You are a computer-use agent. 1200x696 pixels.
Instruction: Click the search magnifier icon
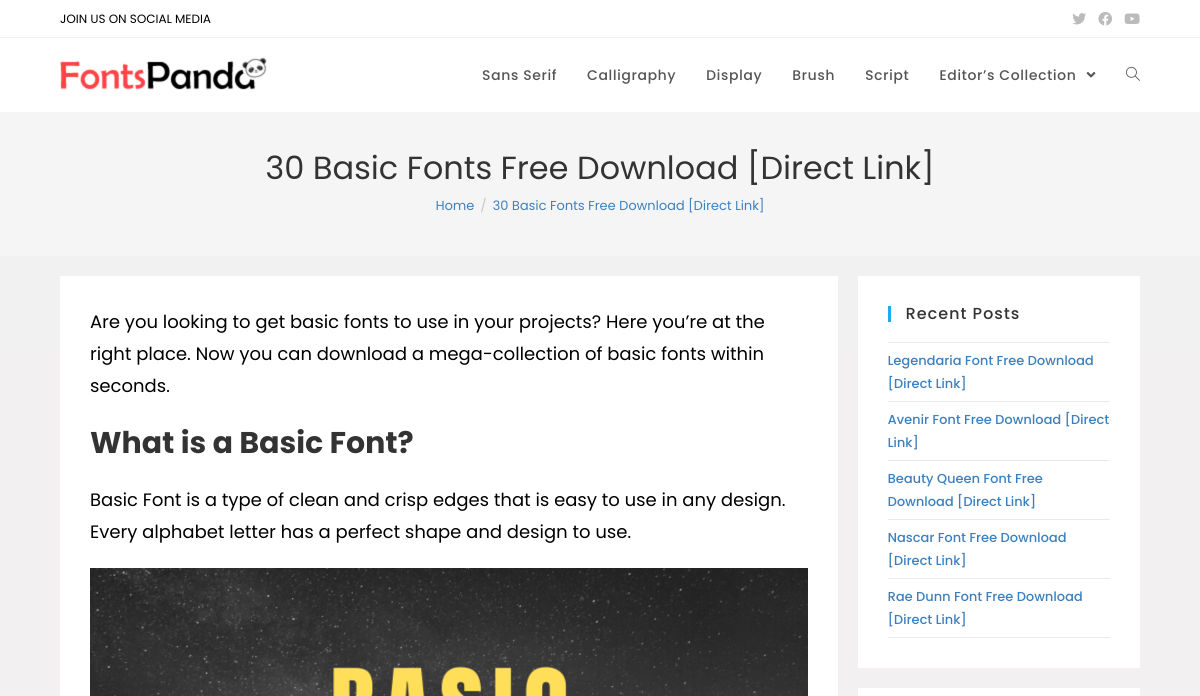[x=1132, y=74]
